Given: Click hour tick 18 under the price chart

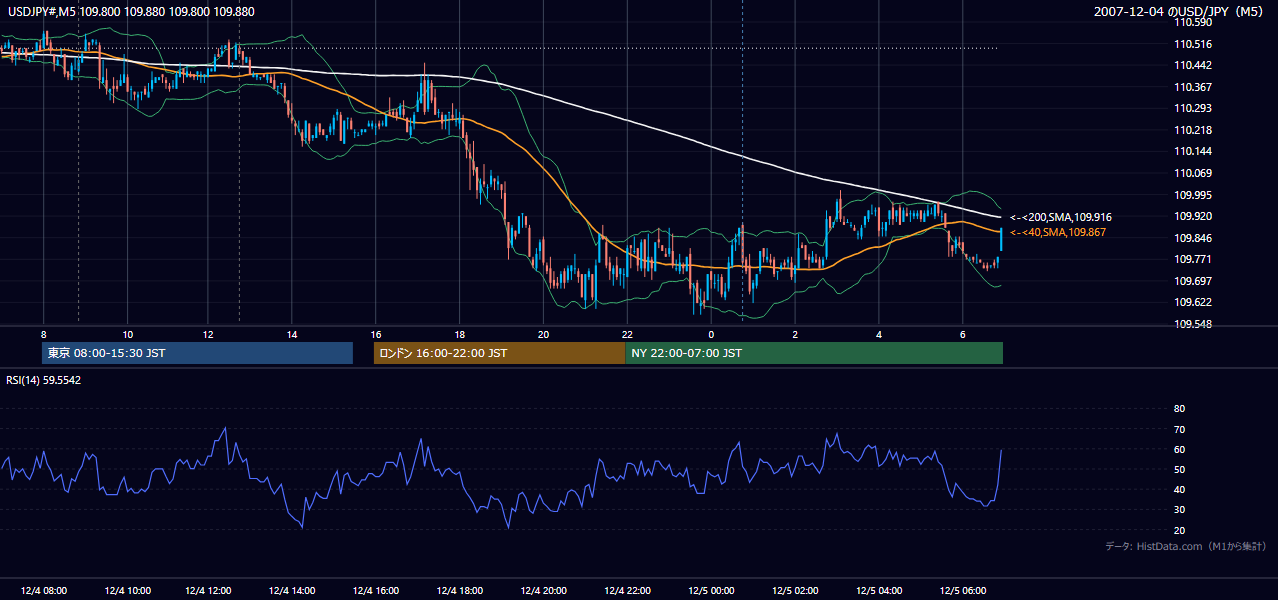Looking at the screenshot, I should pos(460,334).
